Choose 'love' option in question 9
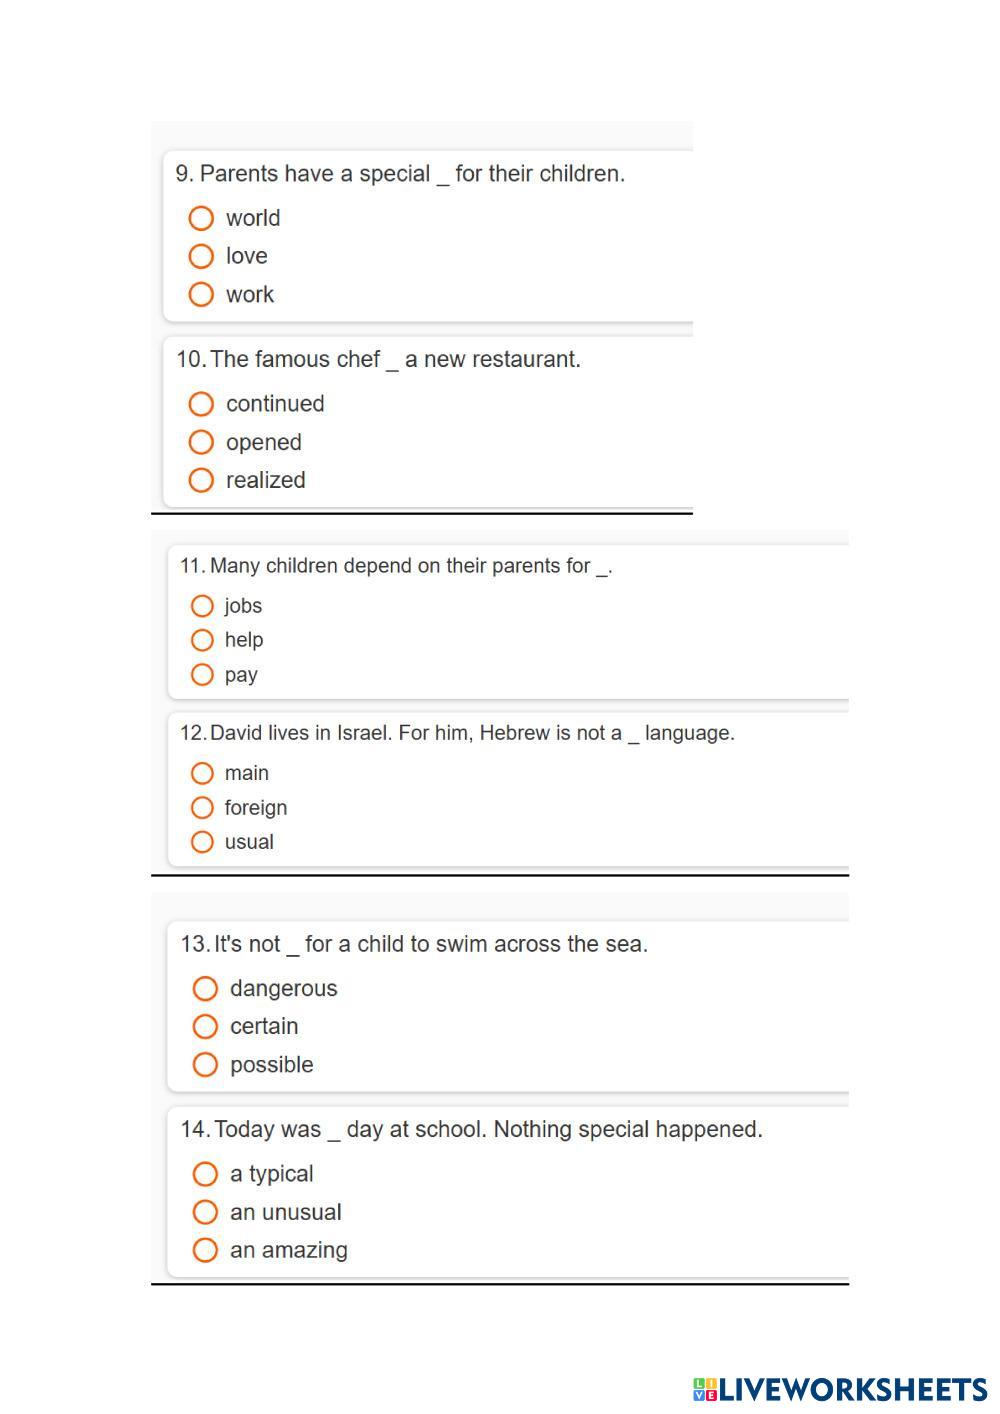The height and width of the screenshot is (1414, 1000). pyautogui.click(x=201, y=256)
